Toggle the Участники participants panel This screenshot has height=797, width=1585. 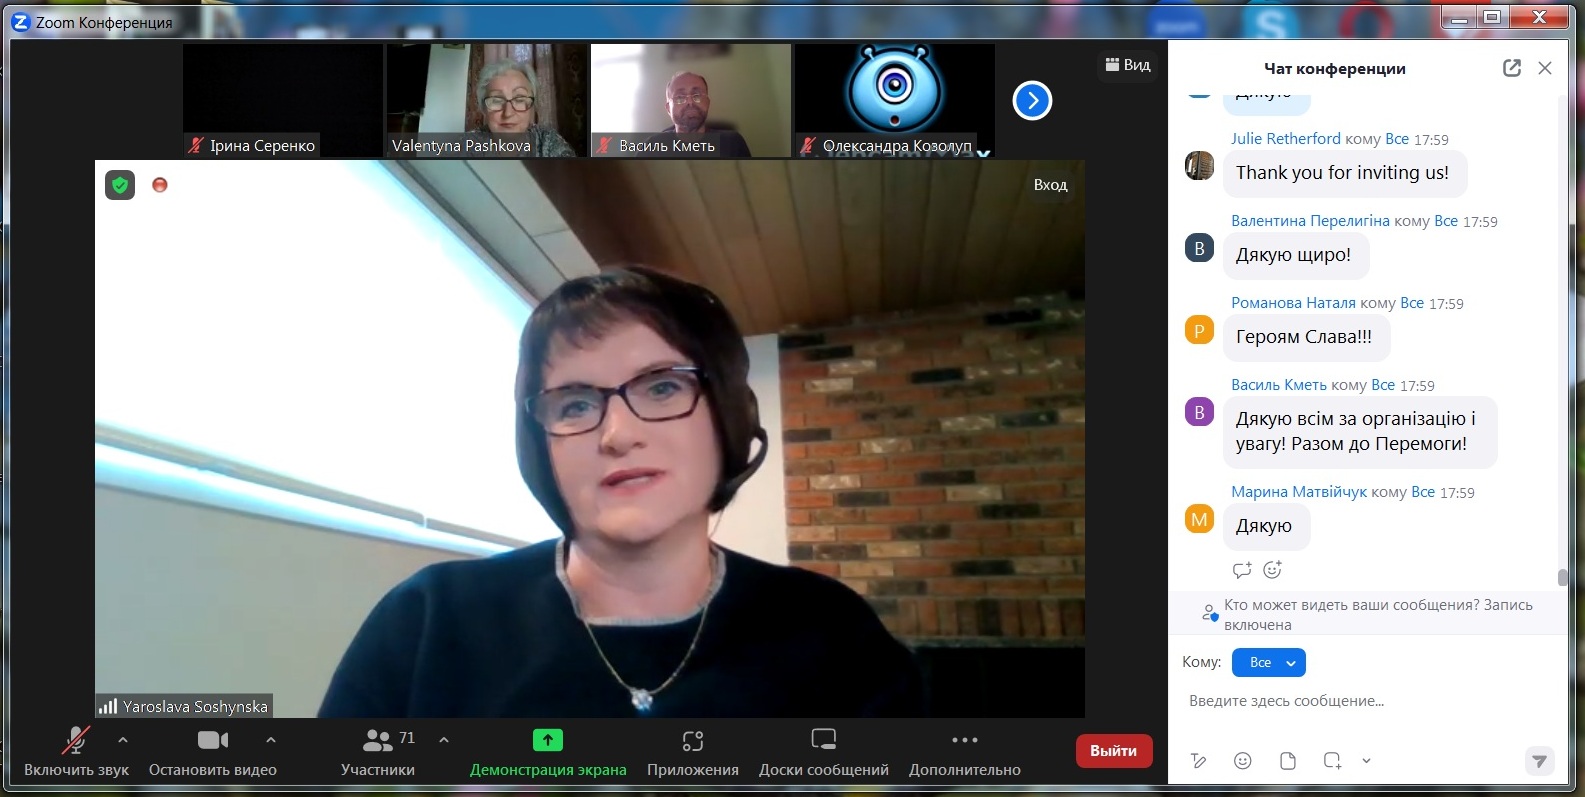[x=378, y=752]
